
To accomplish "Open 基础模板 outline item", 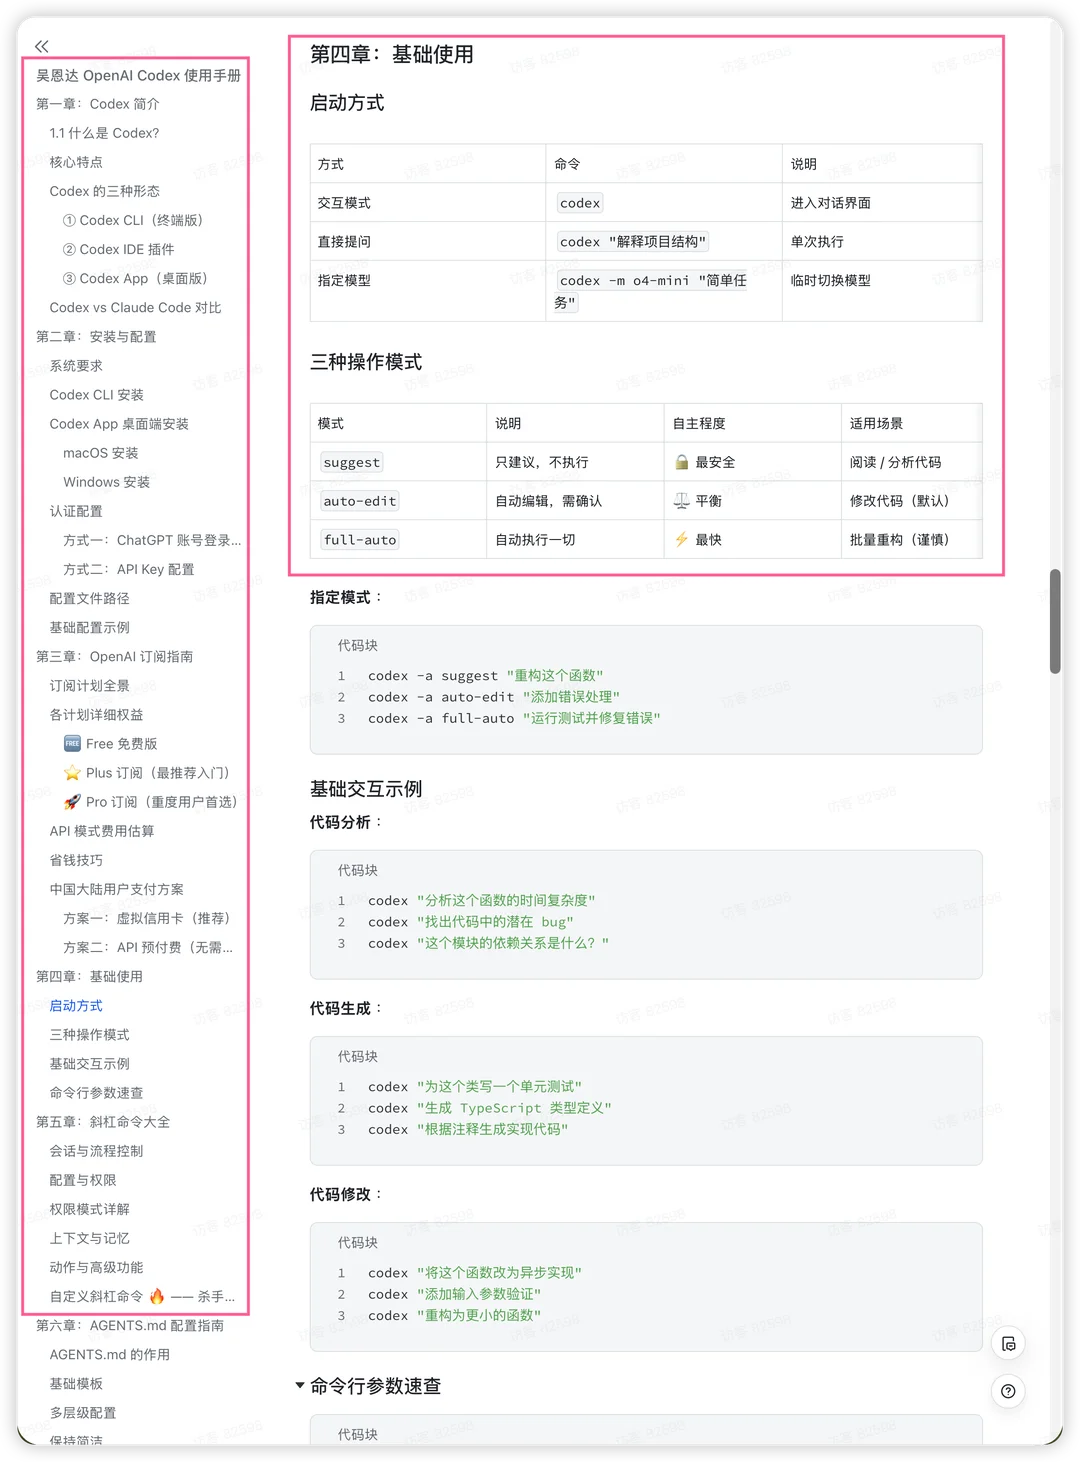I will pos(76,1383).
